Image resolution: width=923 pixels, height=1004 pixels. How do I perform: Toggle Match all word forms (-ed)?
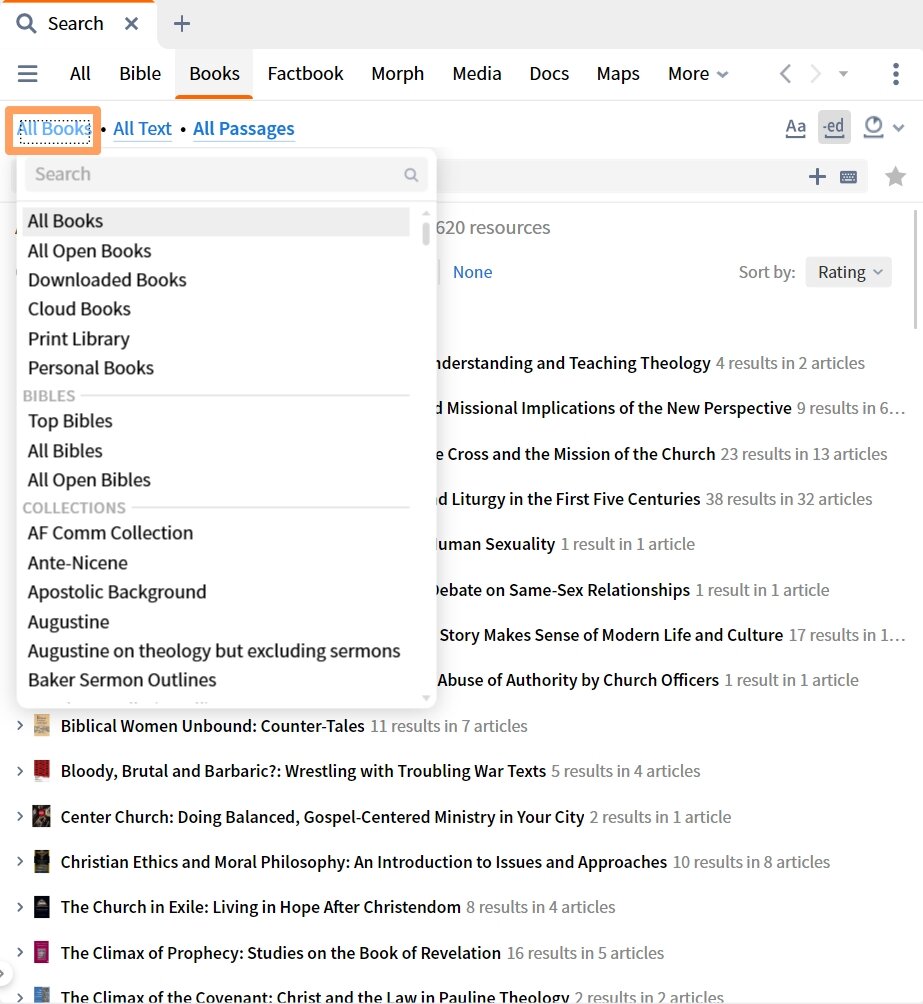(x=834, y=127)
